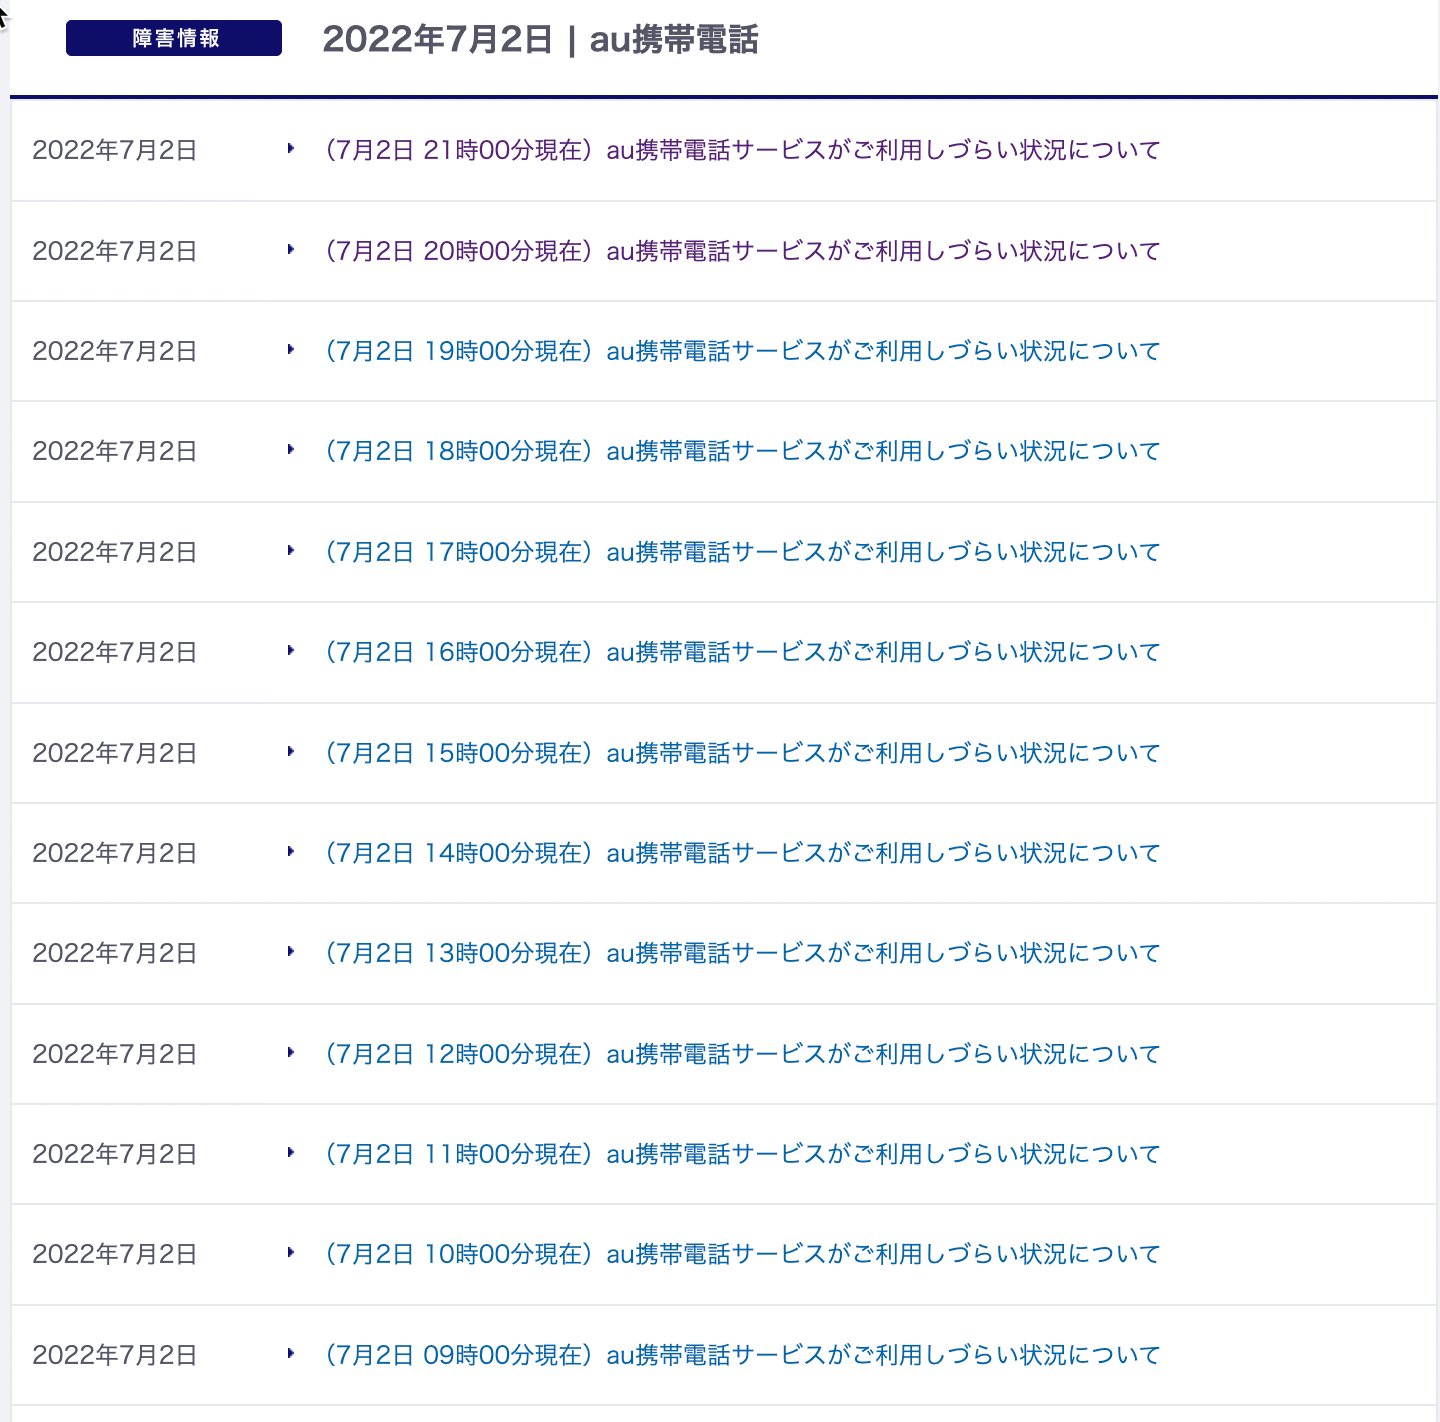Open the 14時00分現在 au outage notice link
The image size is (1440, 1422).
point(741,853)
